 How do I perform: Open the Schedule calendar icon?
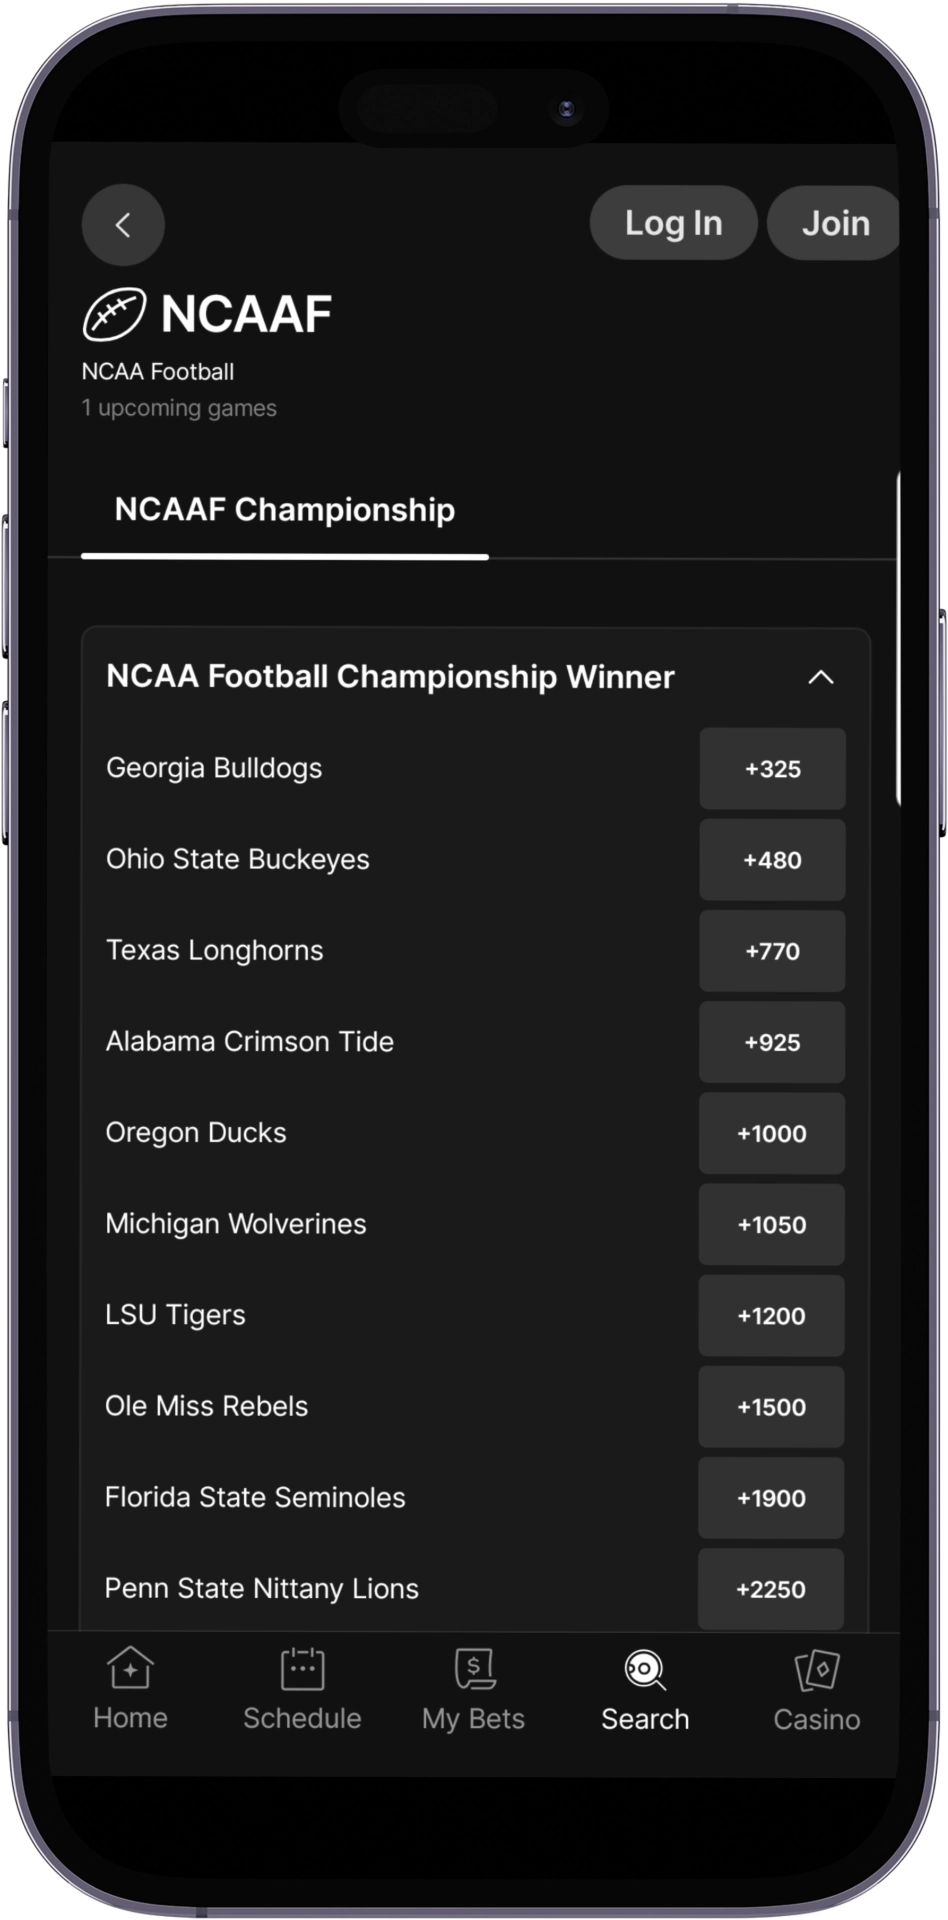(x=302, y=1668)
